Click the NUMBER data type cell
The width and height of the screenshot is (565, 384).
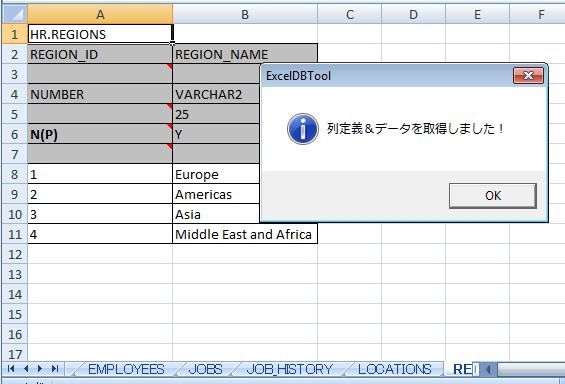click(100, 94)
